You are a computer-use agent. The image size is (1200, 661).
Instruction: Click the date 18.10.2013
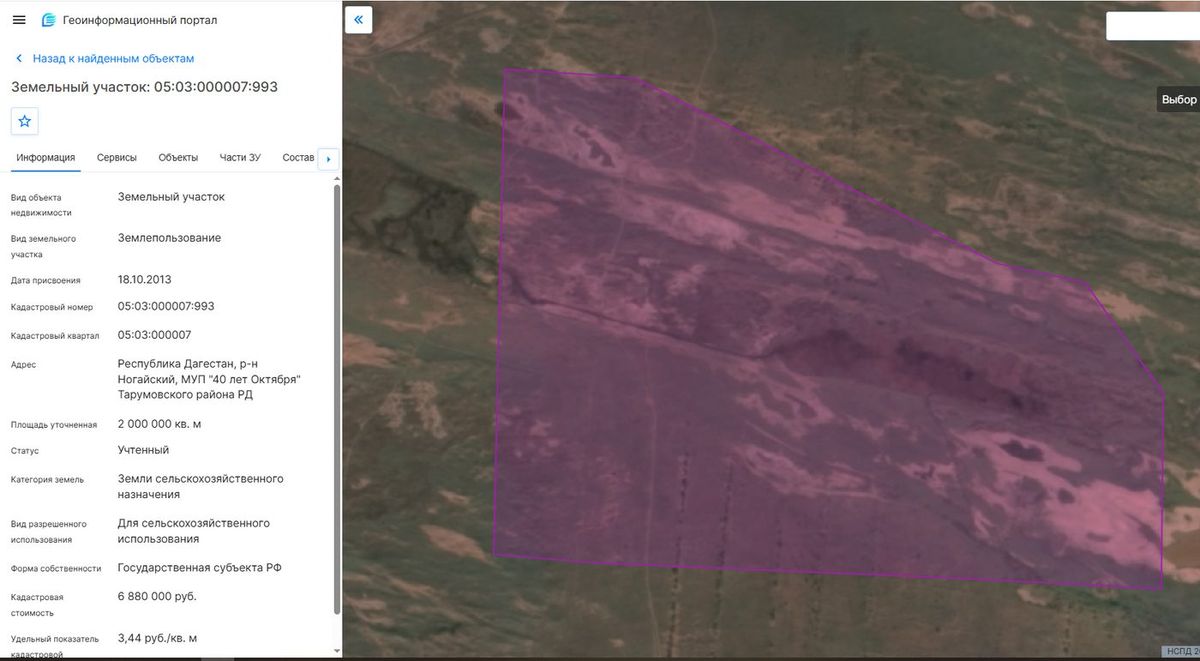[x=144, y=280]
